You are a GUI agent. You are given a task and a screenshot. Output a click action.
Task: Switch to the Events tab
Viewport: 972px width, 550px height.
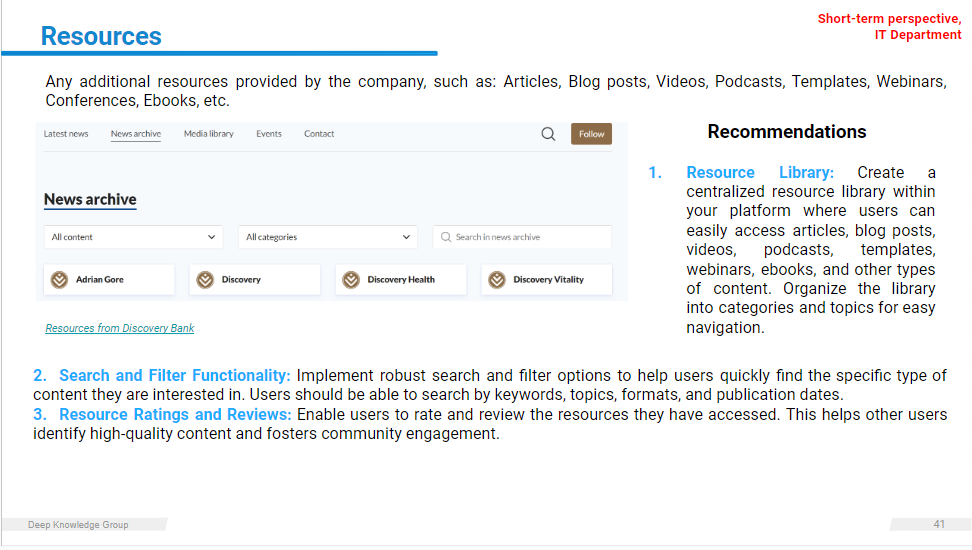pos(269,134)
